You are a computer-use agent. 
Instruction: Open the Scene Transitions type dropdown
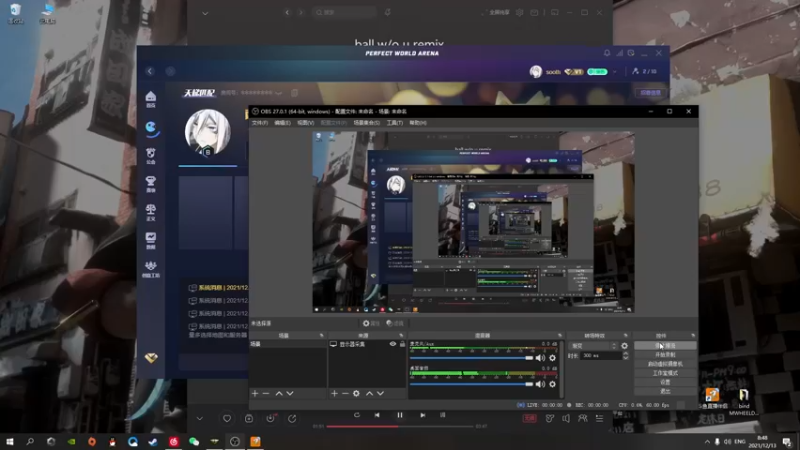593,345
